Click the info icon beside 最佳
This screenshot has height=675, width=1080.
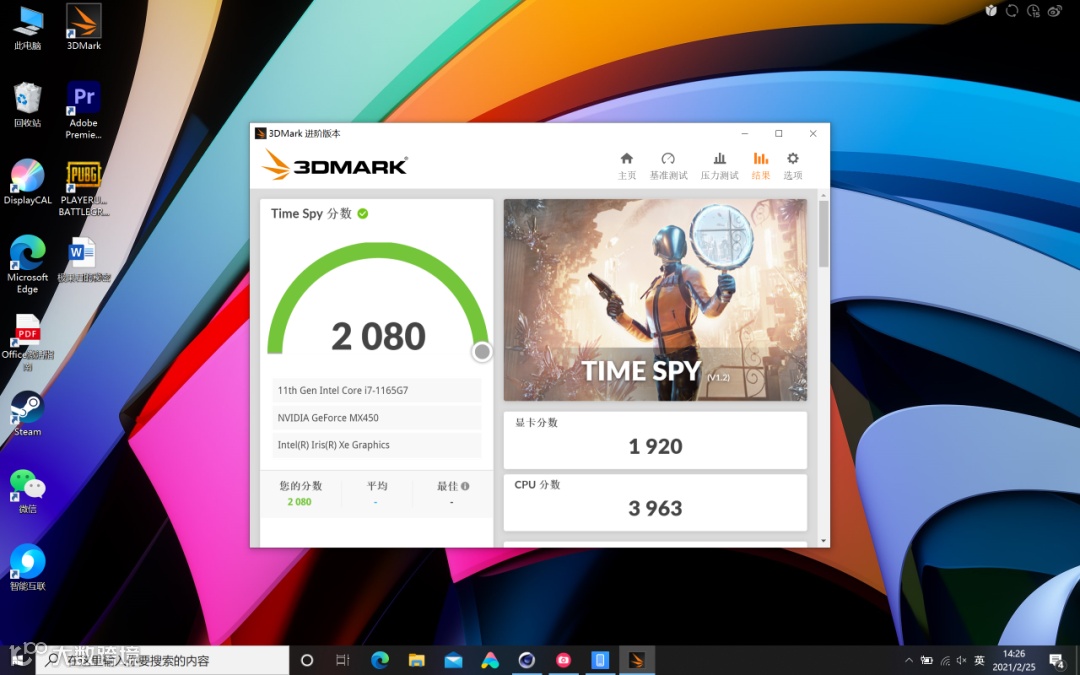465,486
